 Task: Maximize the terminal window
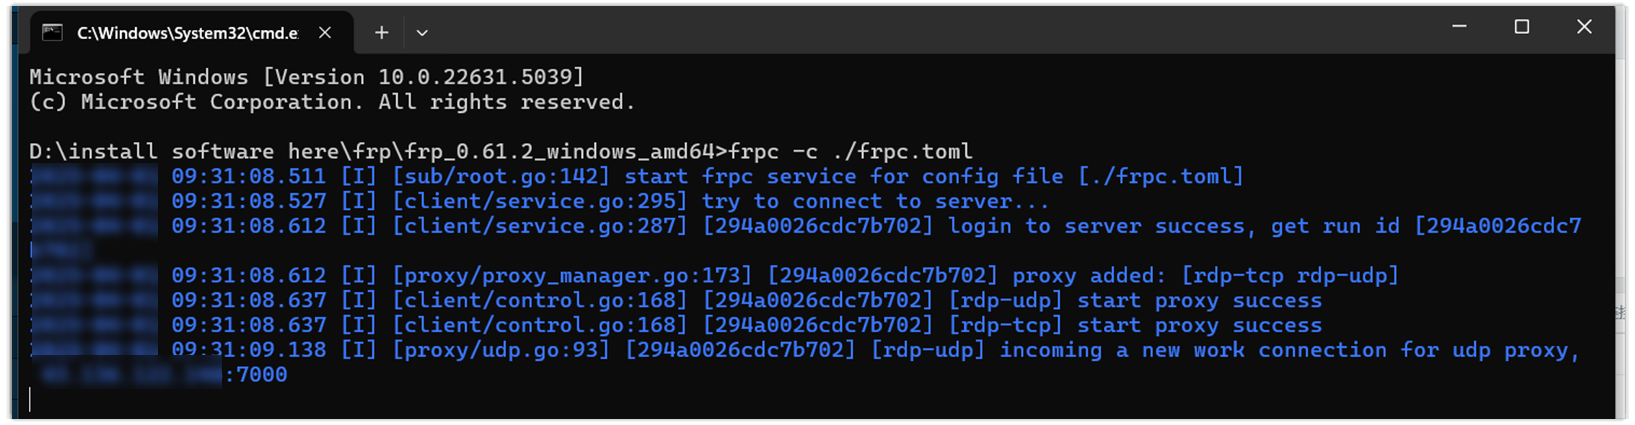point(1521,27)
